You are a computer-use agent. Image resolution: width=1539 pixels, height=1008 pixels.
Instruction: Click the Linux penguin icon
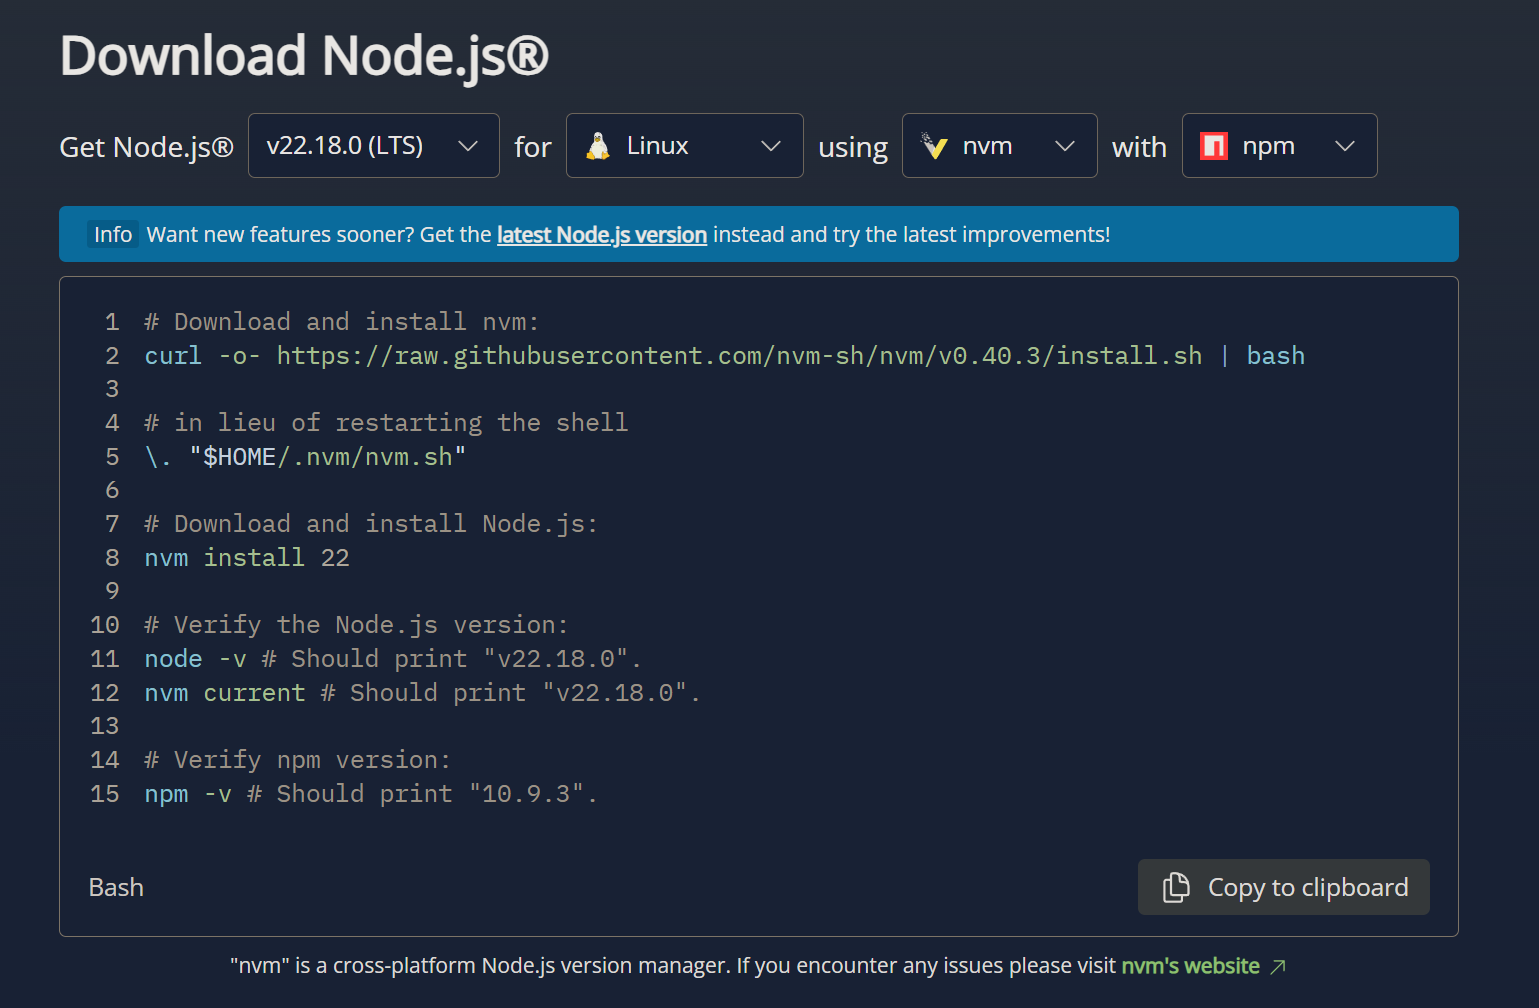(x=598, y=146)
